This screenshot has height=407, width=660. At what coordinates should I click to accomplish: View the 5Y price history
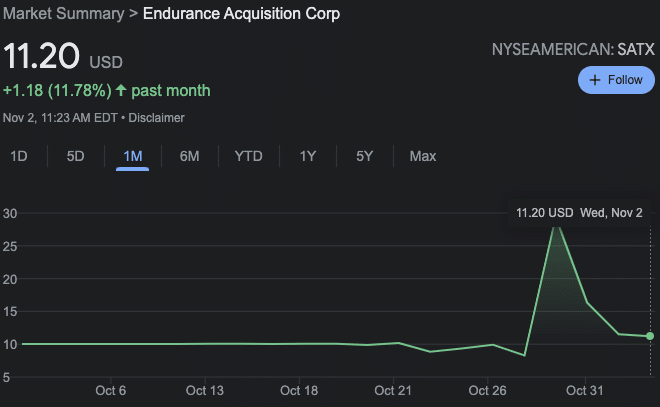tap(365, 156)
